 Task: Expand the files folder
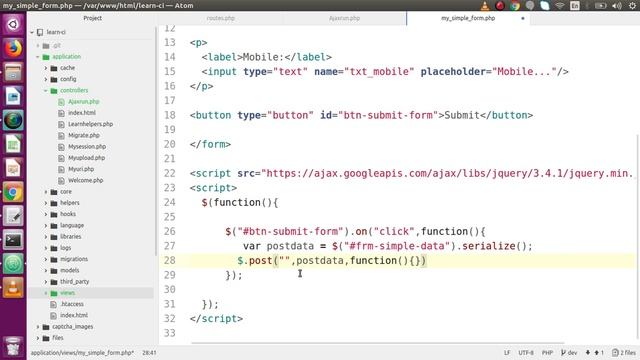38,338
